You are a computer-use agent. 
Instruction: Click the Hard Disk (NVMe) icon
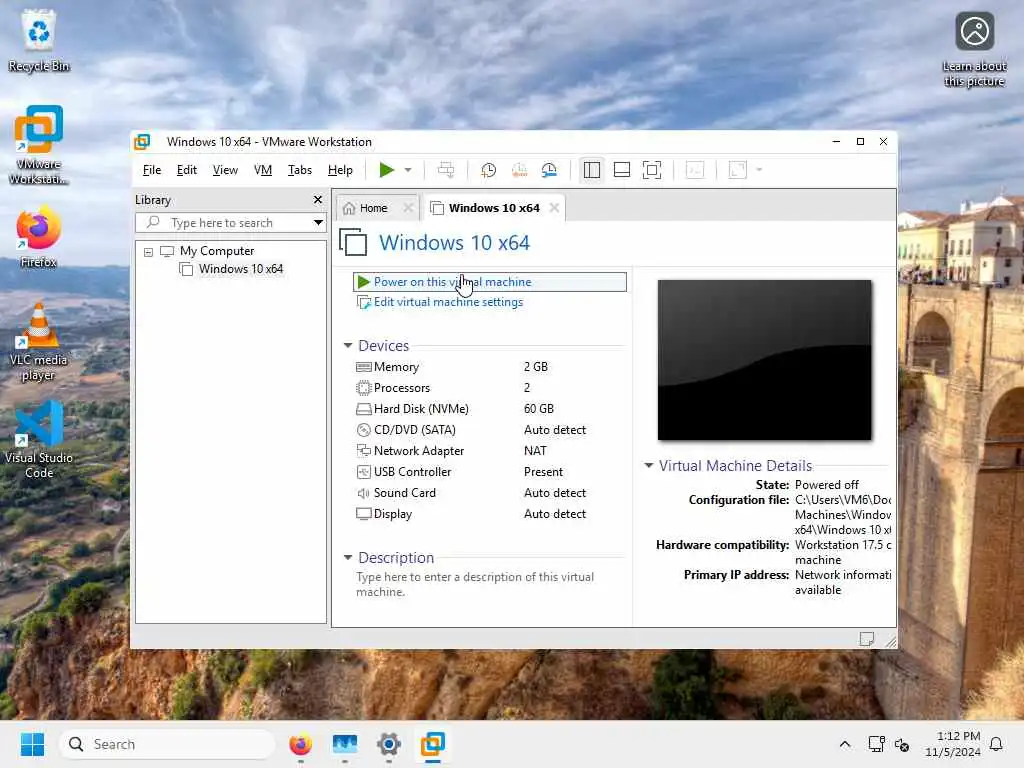[364, 409]
